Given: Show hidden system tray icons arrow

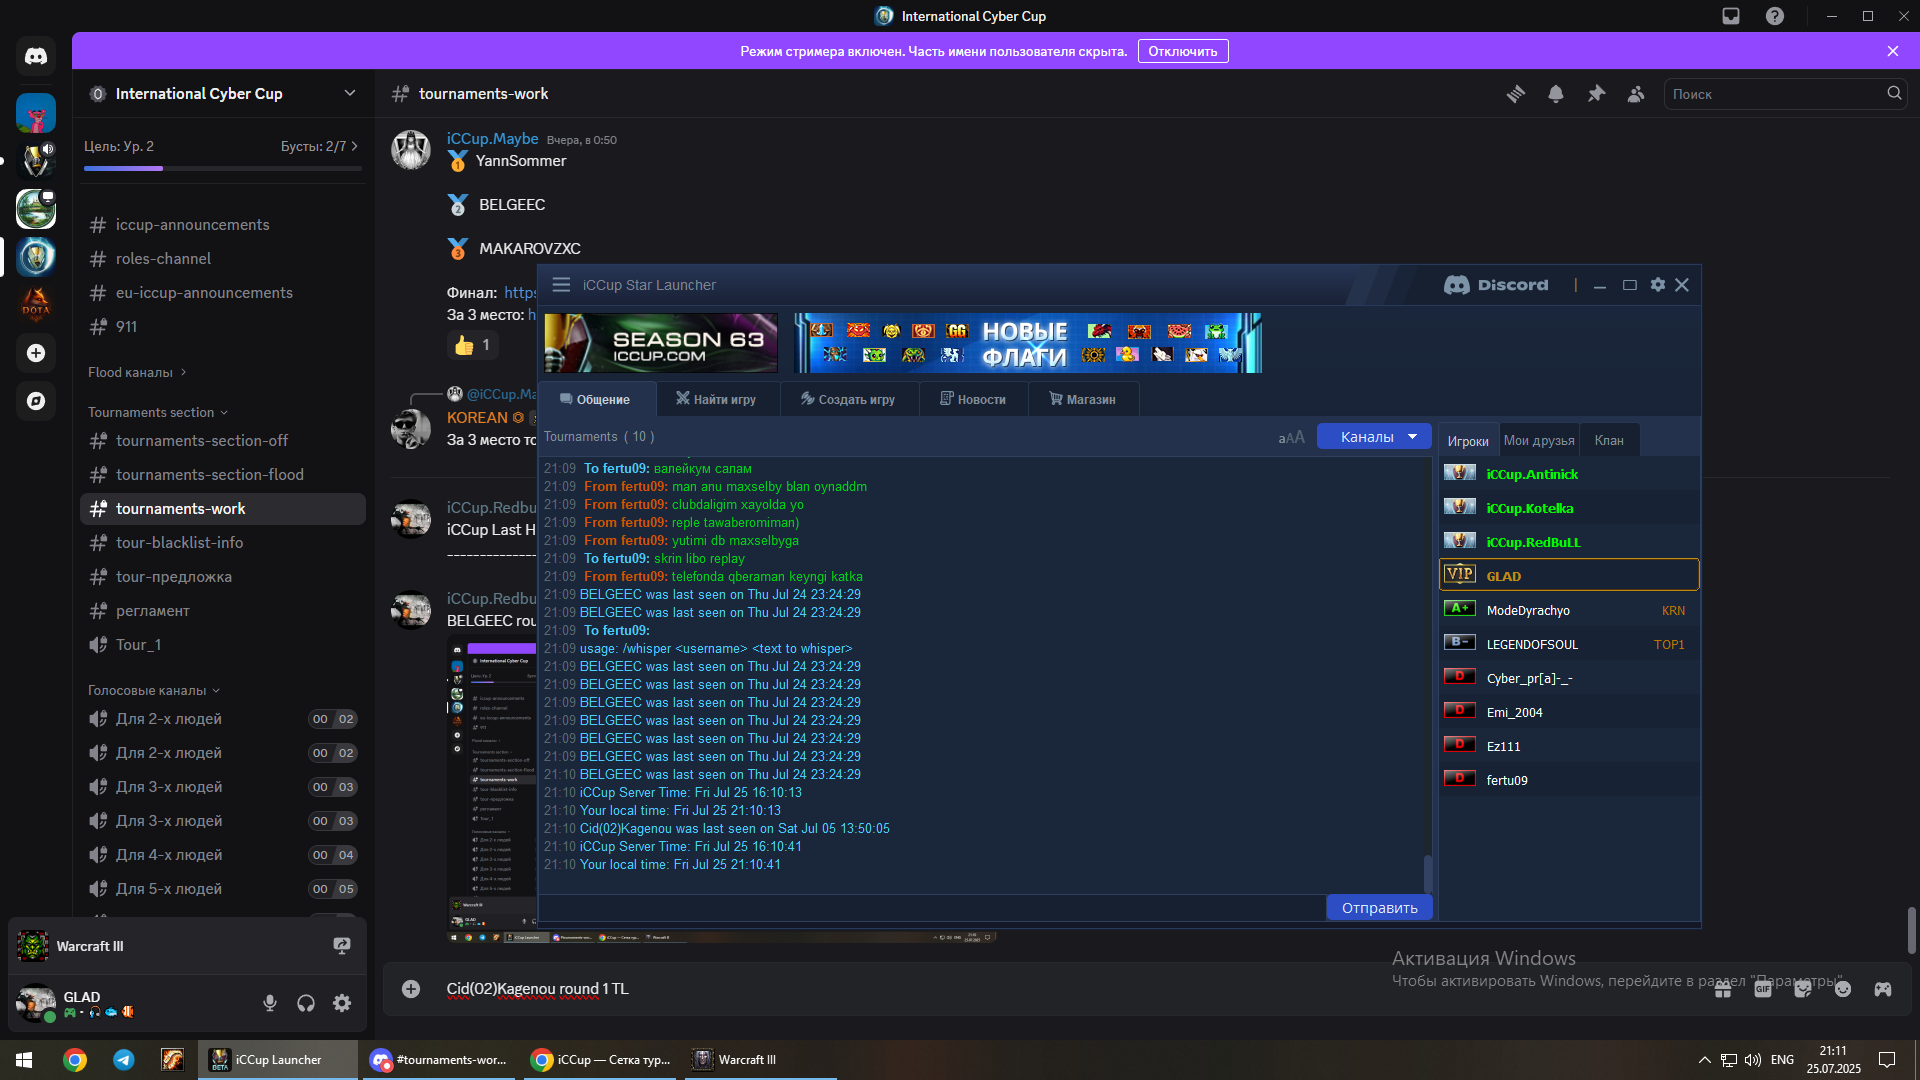Looking at the screenshot, I should point(1704,1060).
